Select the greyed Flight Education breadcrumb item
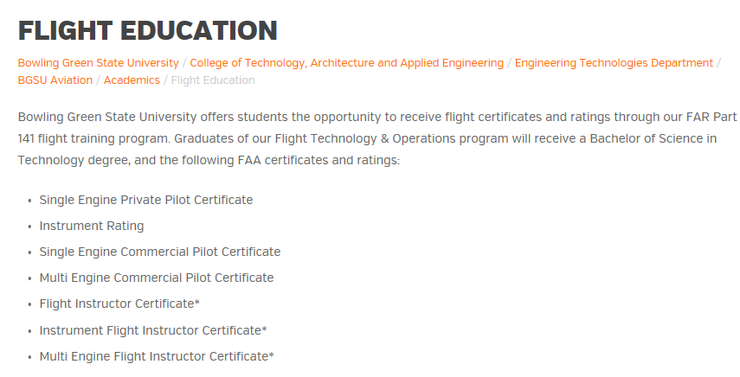 pyautogui.click(x=213, y=80)
